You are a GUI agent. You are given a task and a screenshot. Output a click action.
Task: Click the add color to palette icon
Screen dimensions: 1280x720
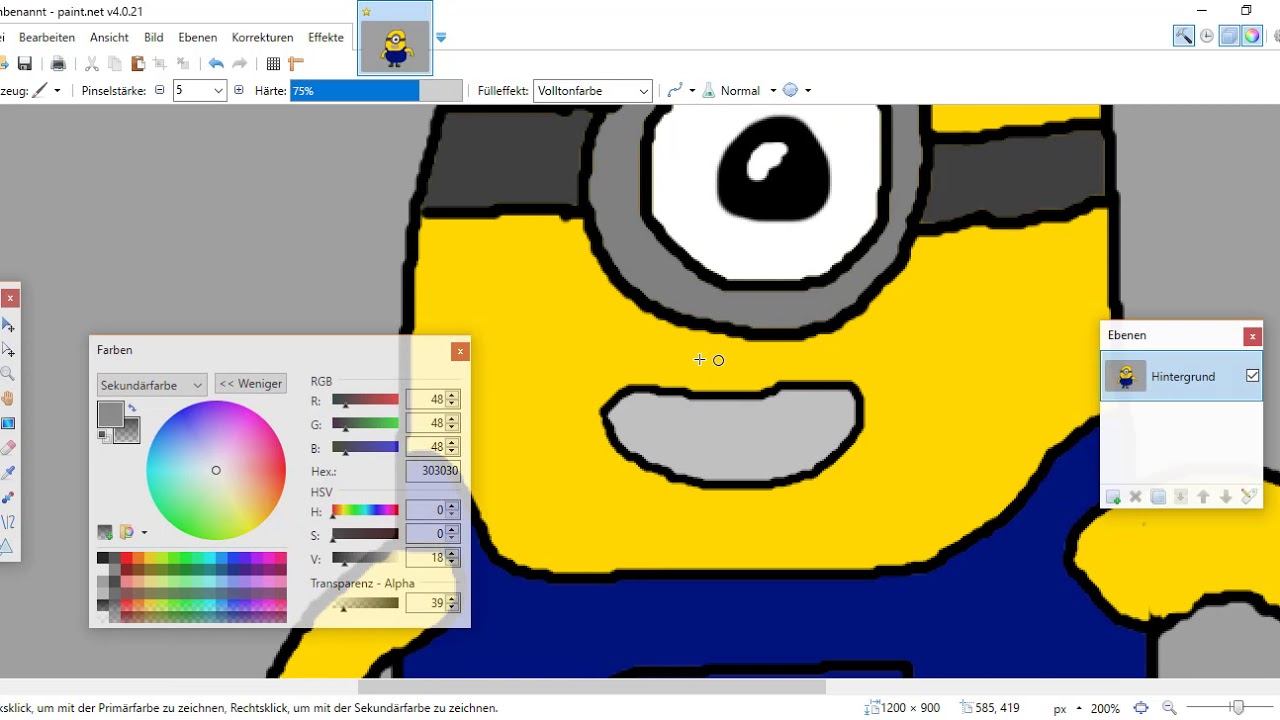[x=105, y=532]
